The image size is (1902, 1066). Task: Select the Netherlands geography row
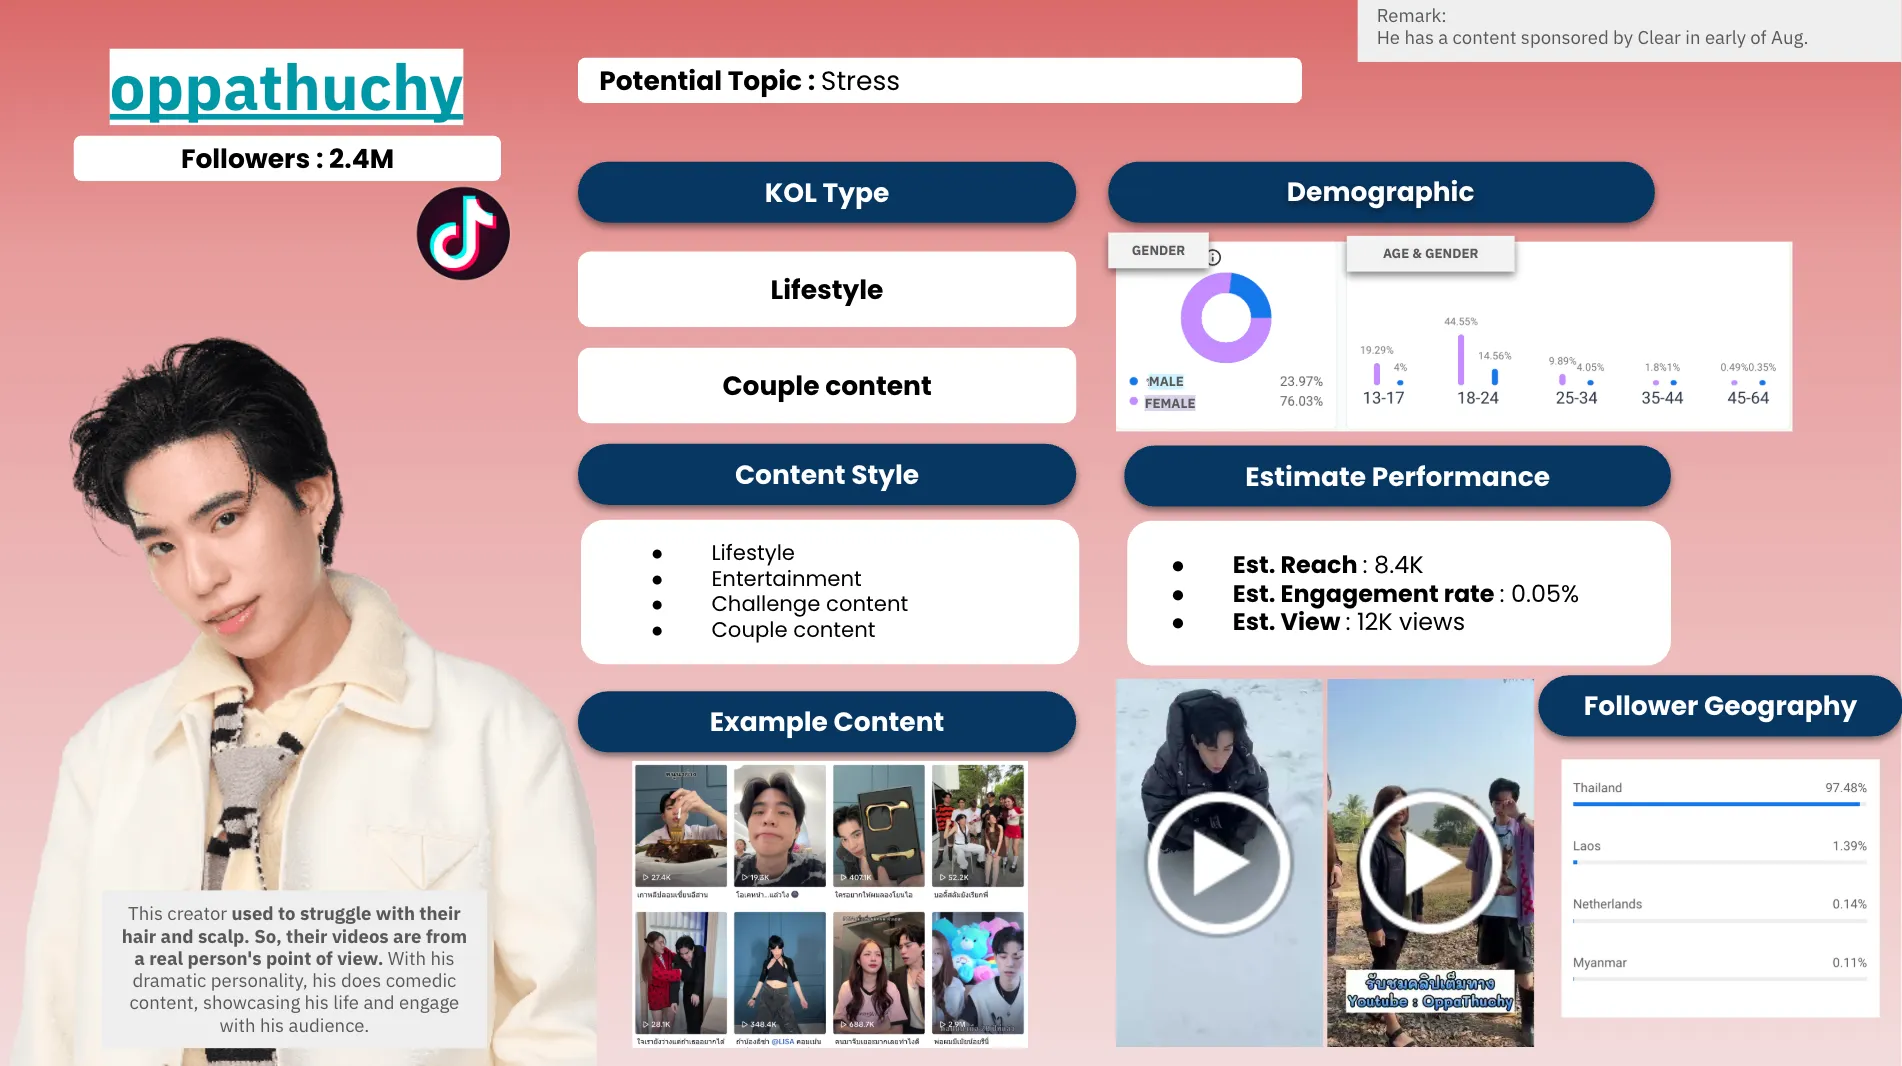1719,910
